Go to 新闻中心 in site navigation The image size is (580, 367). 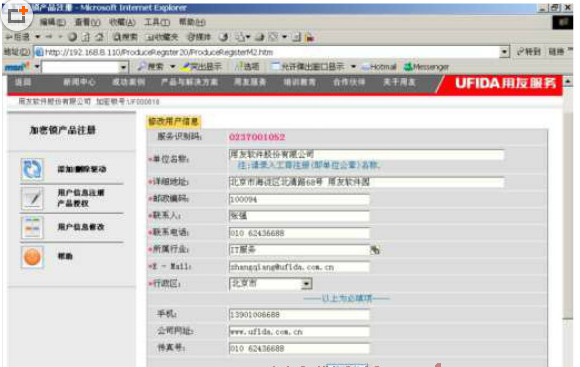click(79, 82)
